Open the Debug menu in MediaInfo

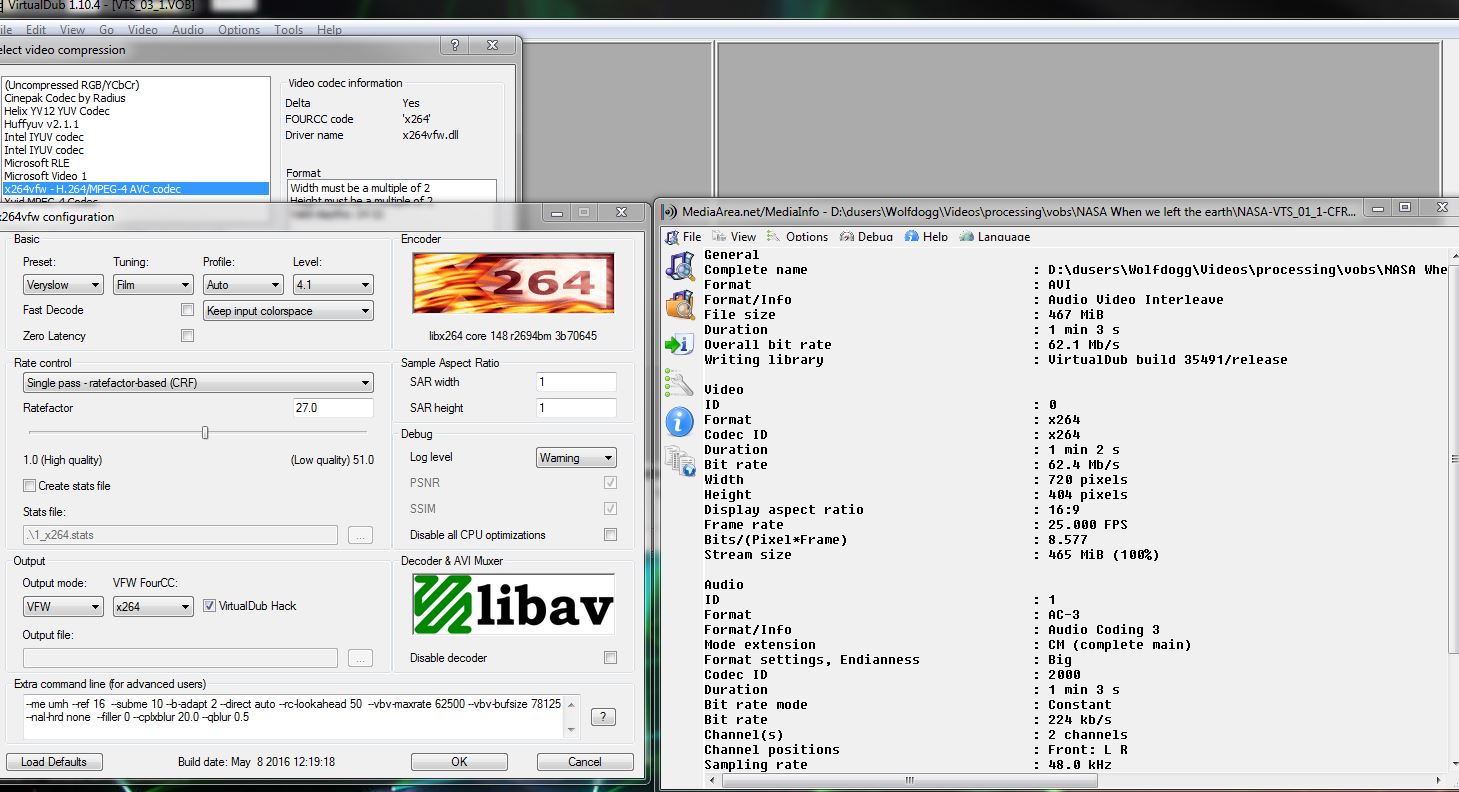874,237
